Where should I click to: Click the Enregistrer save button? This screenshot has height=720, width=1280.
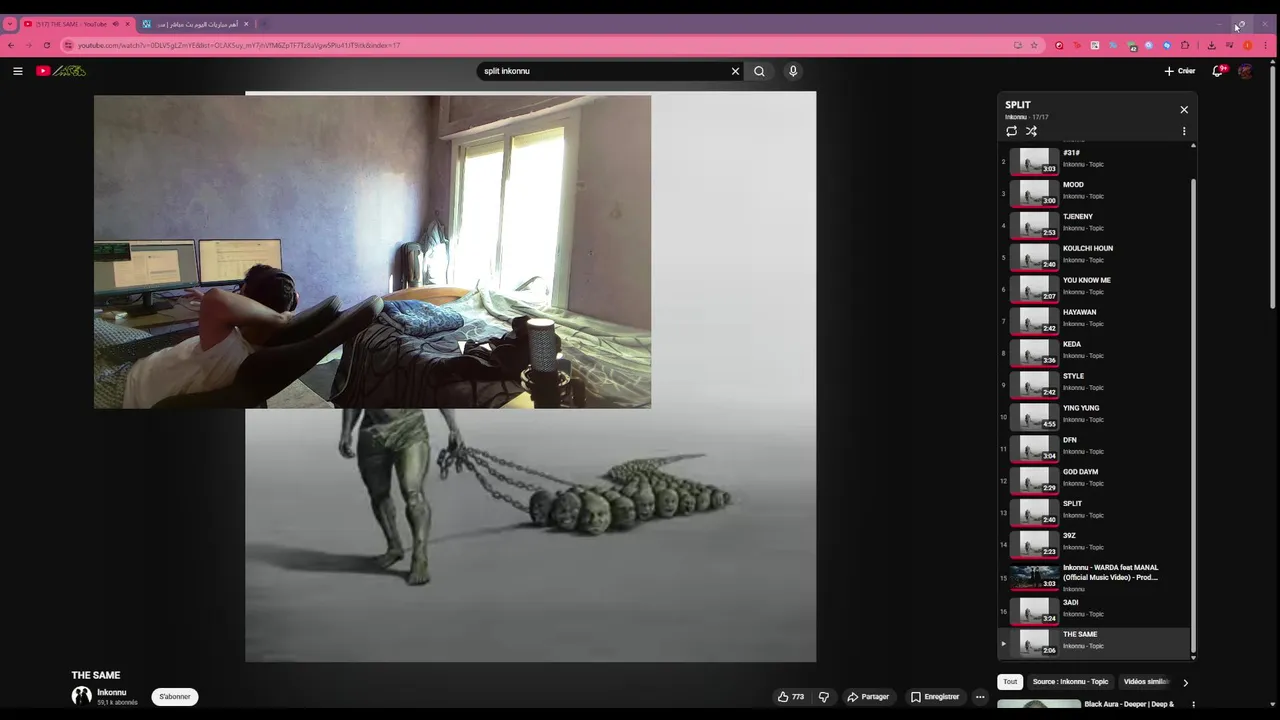pos(935,697)
